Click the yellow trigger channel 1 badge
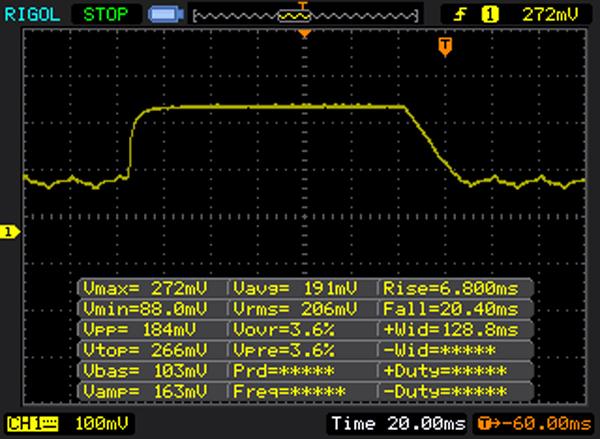Viewport: 600px width, 439px height. click(x=490, y=15)
